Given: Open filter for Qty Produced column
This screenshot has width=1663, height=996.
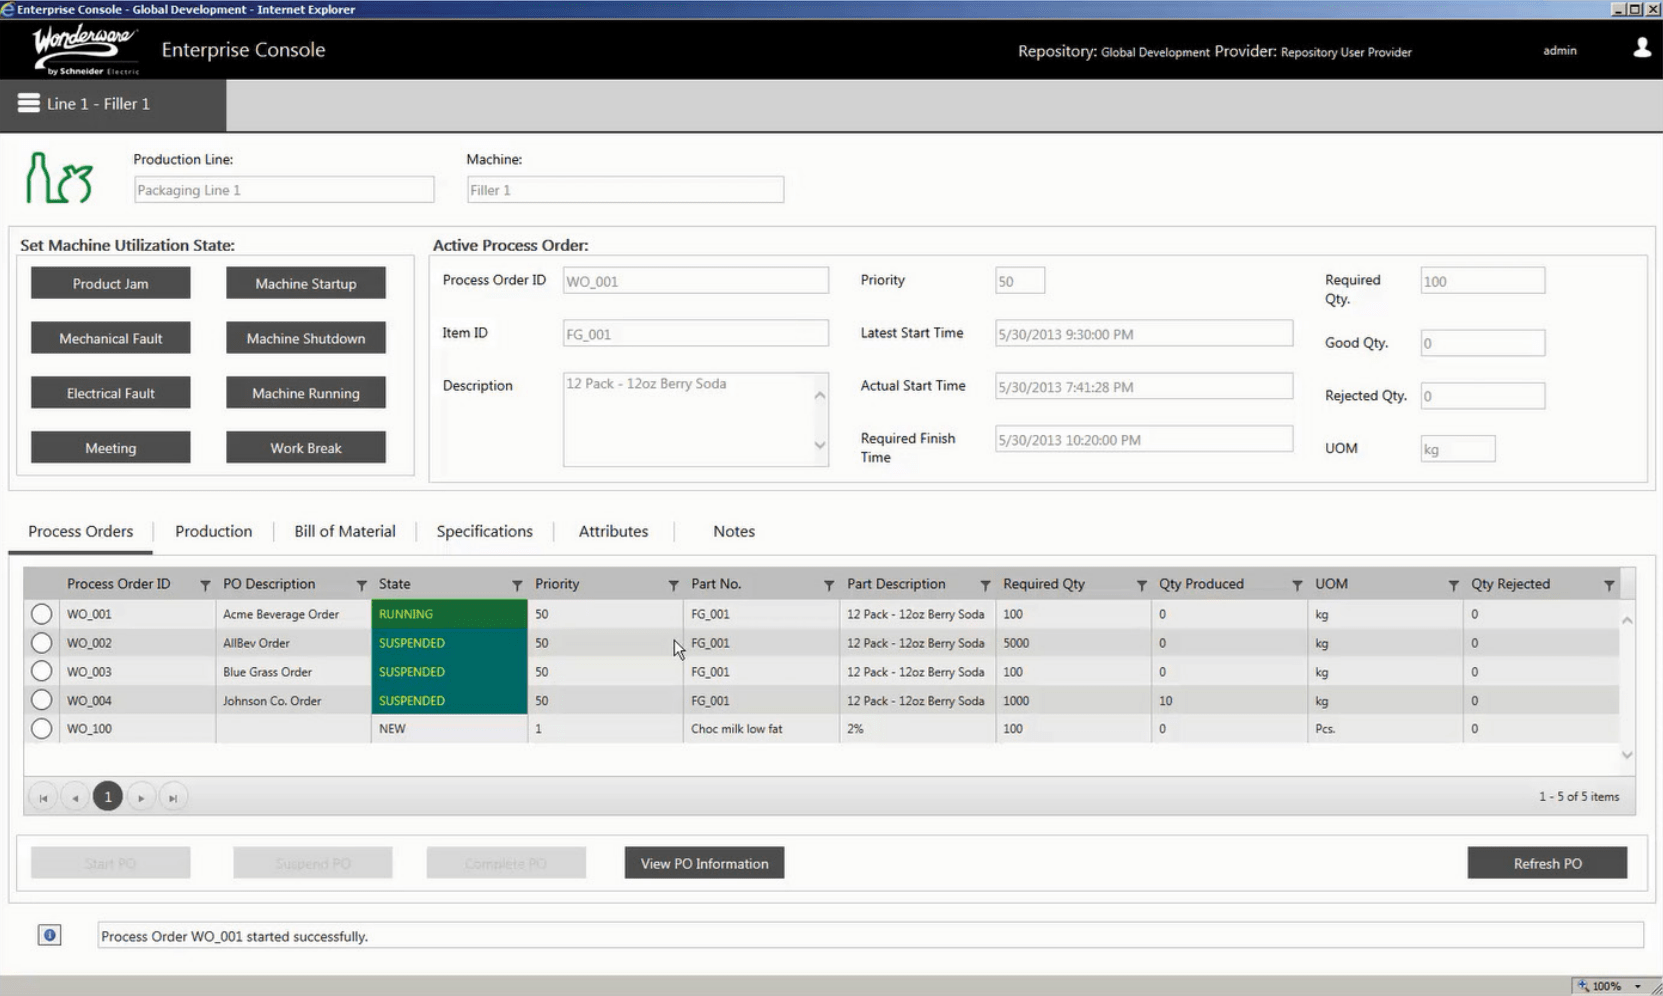Looking at the screenshot, I should click(1297, 585).
